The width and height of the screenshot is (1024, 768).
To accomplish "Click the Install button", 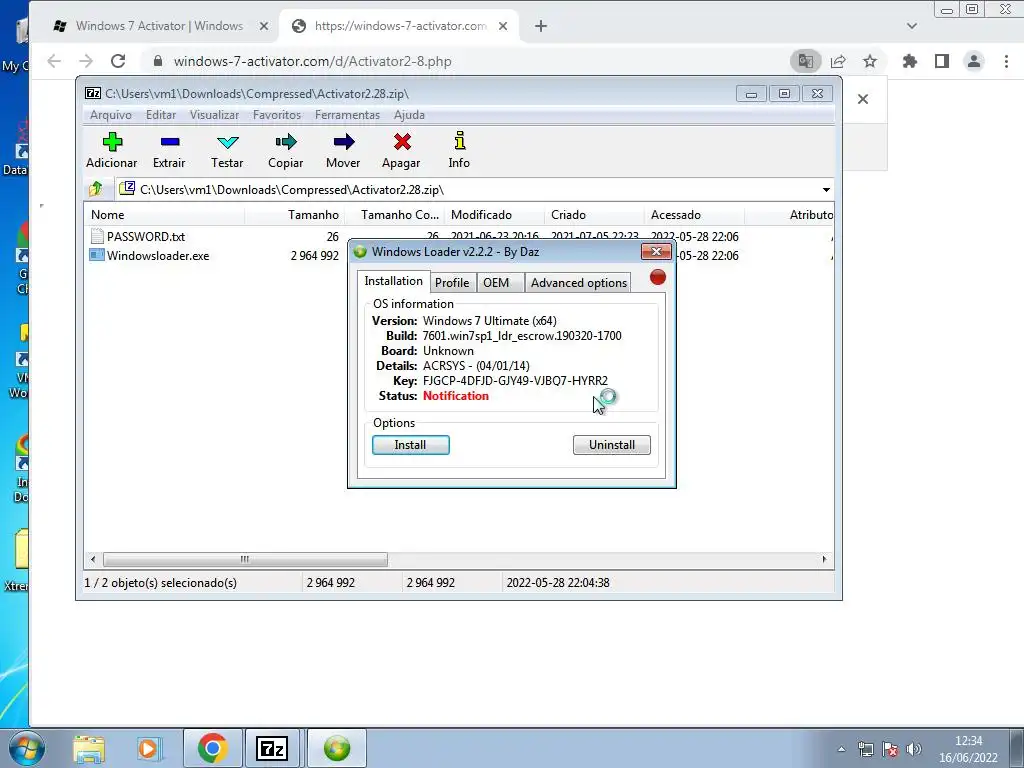I will (x=411, y=445).
